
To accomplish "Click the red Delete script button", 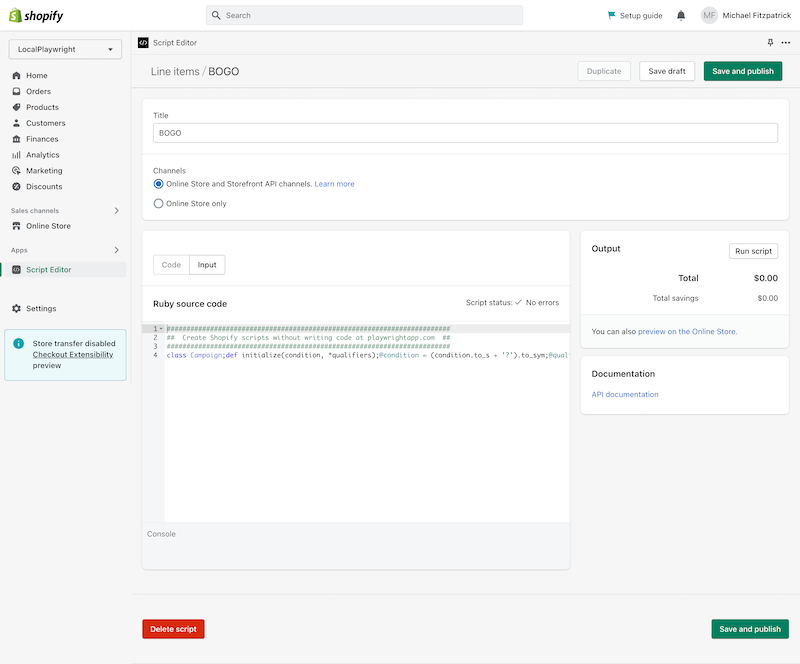I will (x=173, y=629).
